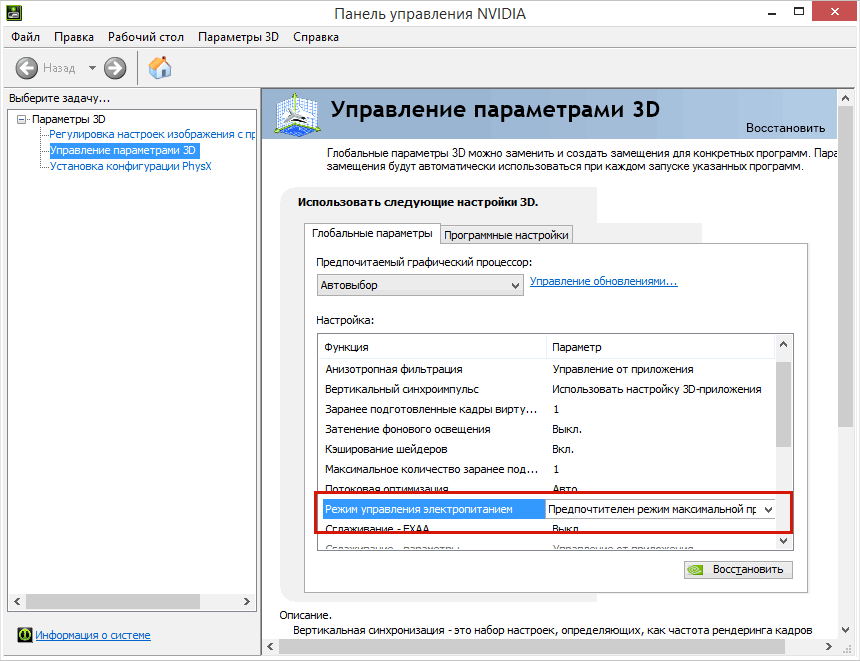Click the system information icon at bottom left
Screen dimensions: 860x661
pyautogui.click(x=24, y=635)
